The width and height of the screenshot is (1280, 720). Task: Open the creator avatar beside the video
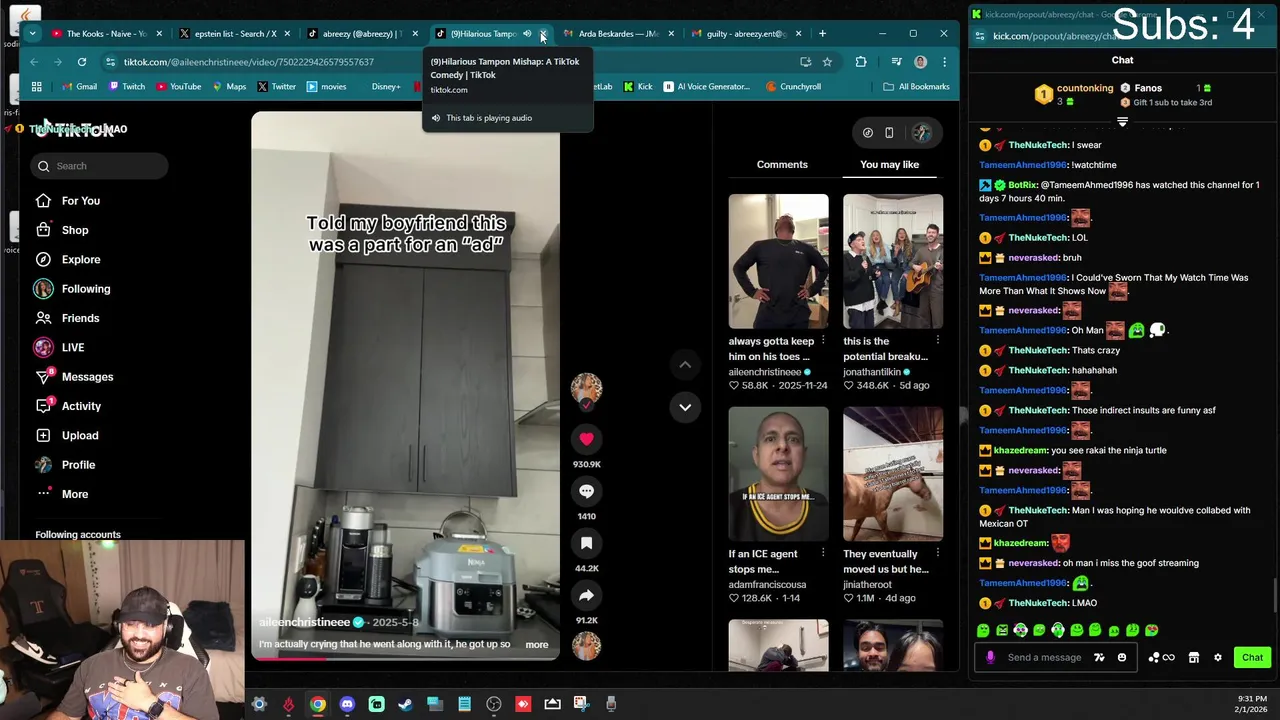(586, 389)
